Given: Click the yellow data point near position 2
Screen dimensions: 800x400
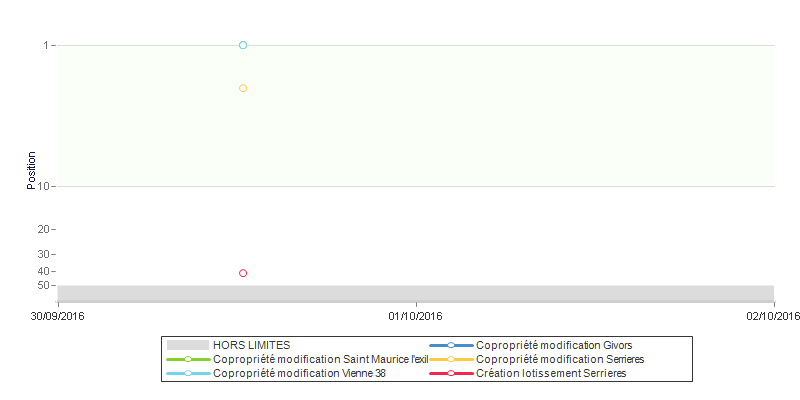Looking at the screenshot, I should [x=243, y=88].
